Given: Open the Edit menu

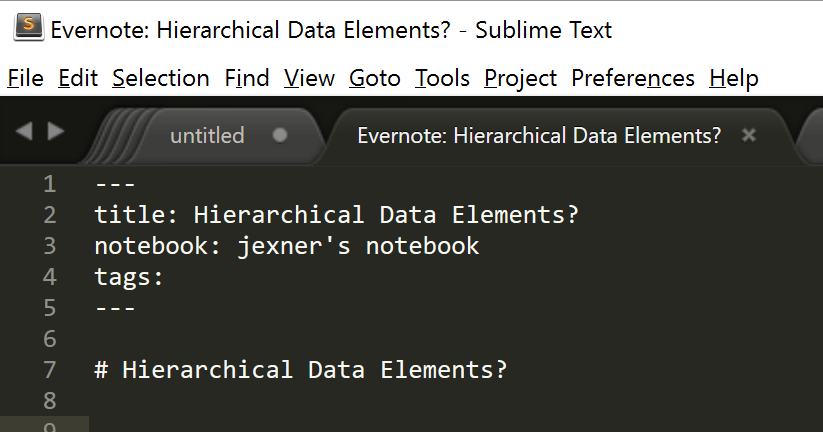Looking at the screenshot, I should [78, 78].
